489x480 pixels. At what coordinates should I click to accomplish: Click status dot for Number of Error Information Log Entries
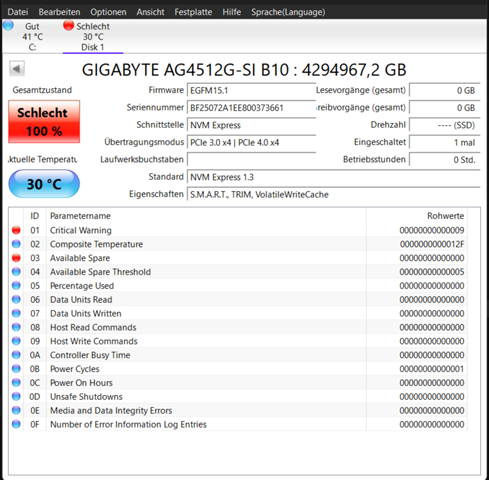coord(16,424)
